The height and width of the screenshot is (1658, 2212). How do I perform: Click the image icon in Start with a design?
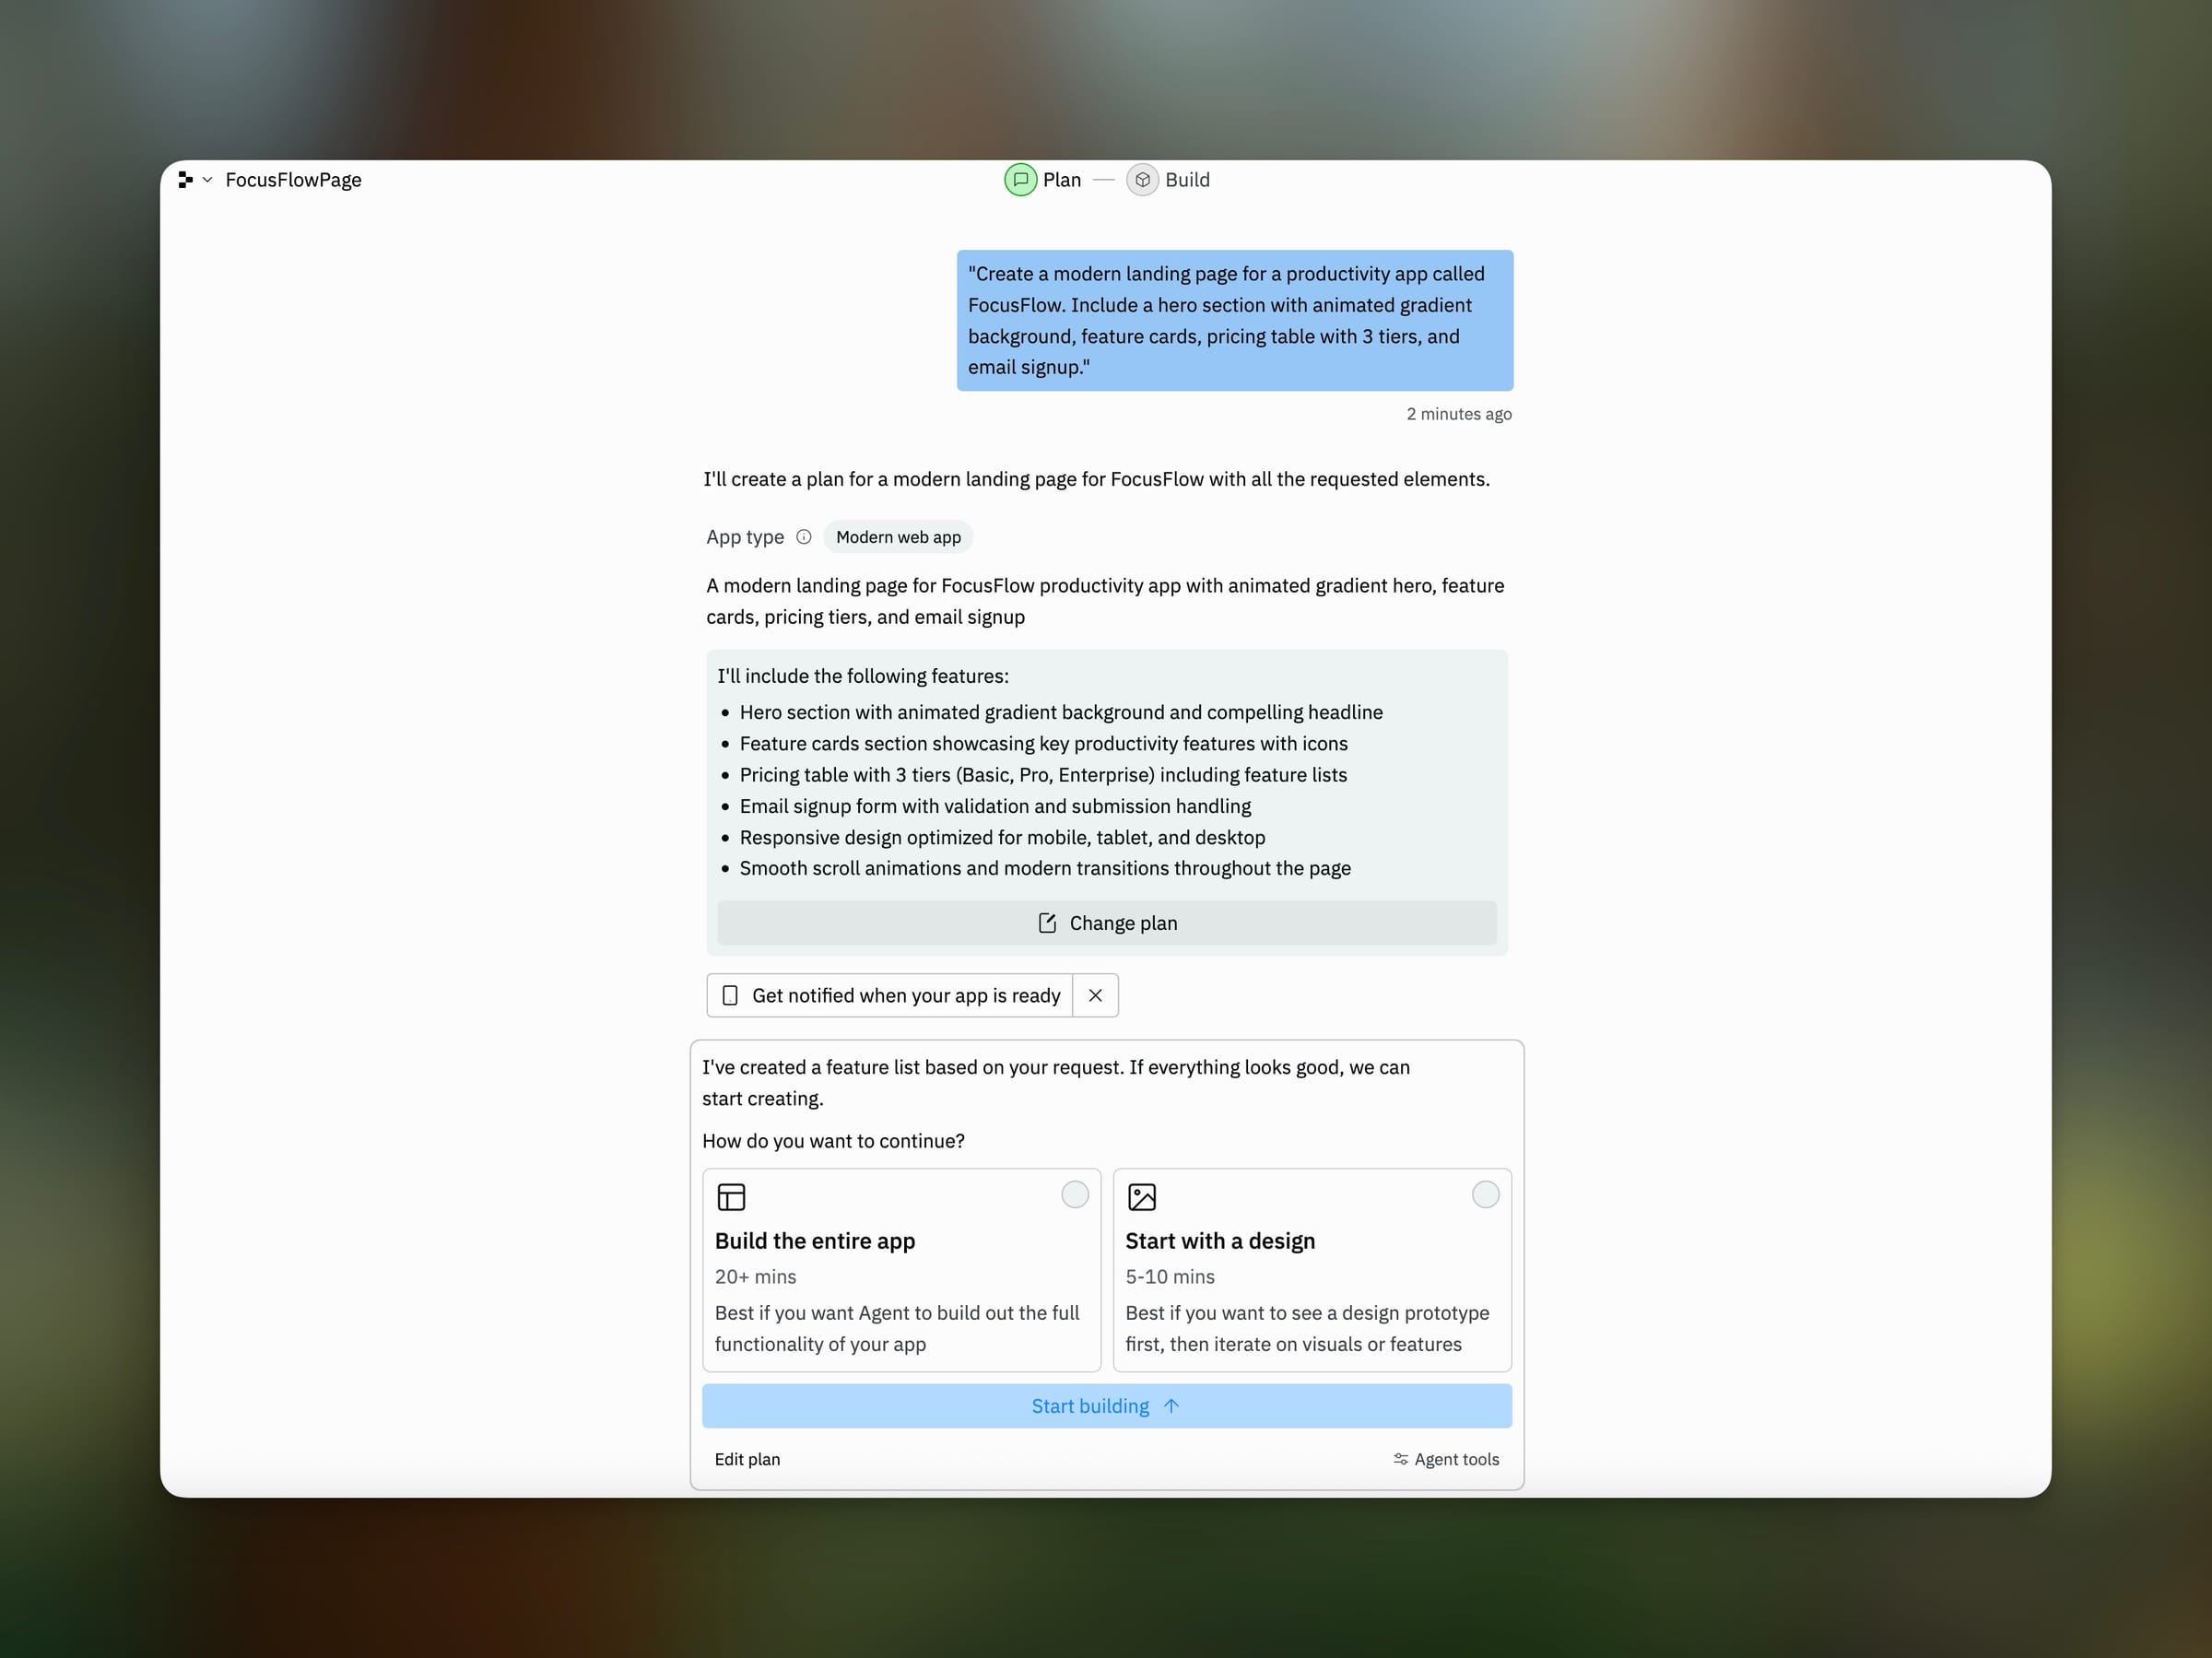pos(1141,1197)
